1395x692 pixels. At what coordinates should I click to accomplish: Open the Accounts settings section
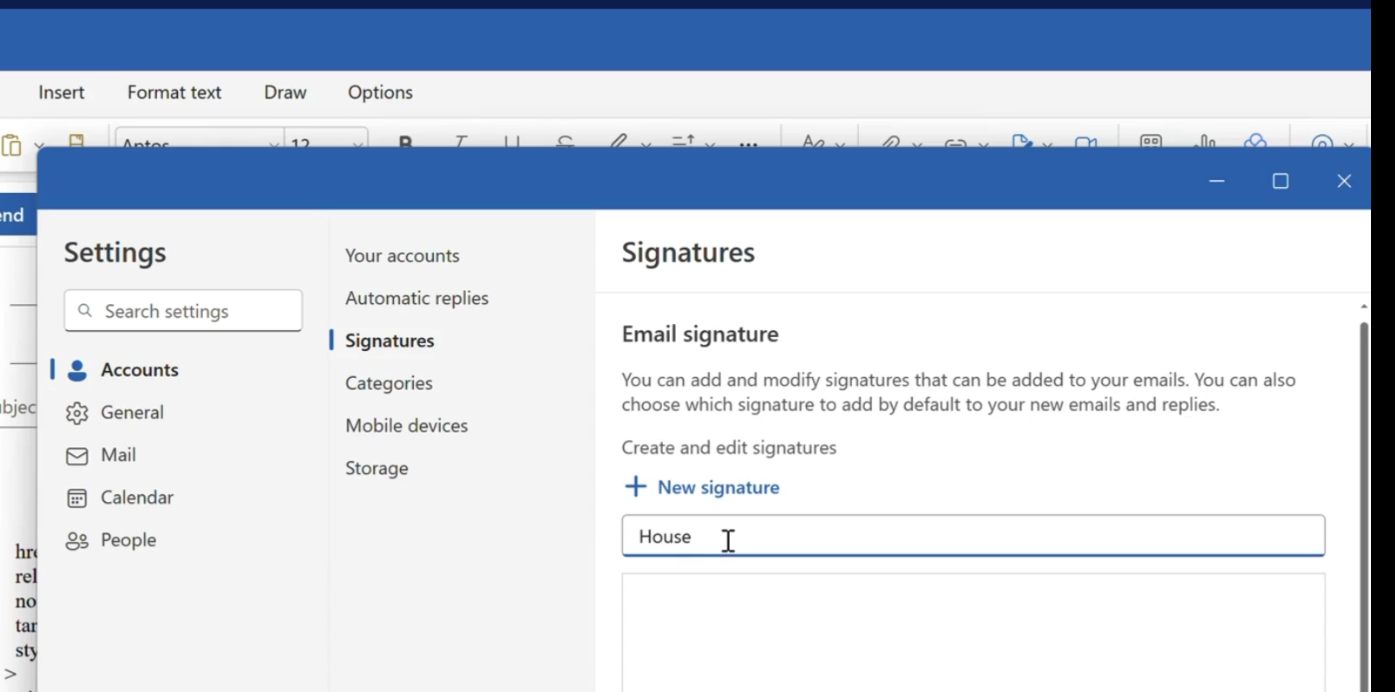click(139, 370)
